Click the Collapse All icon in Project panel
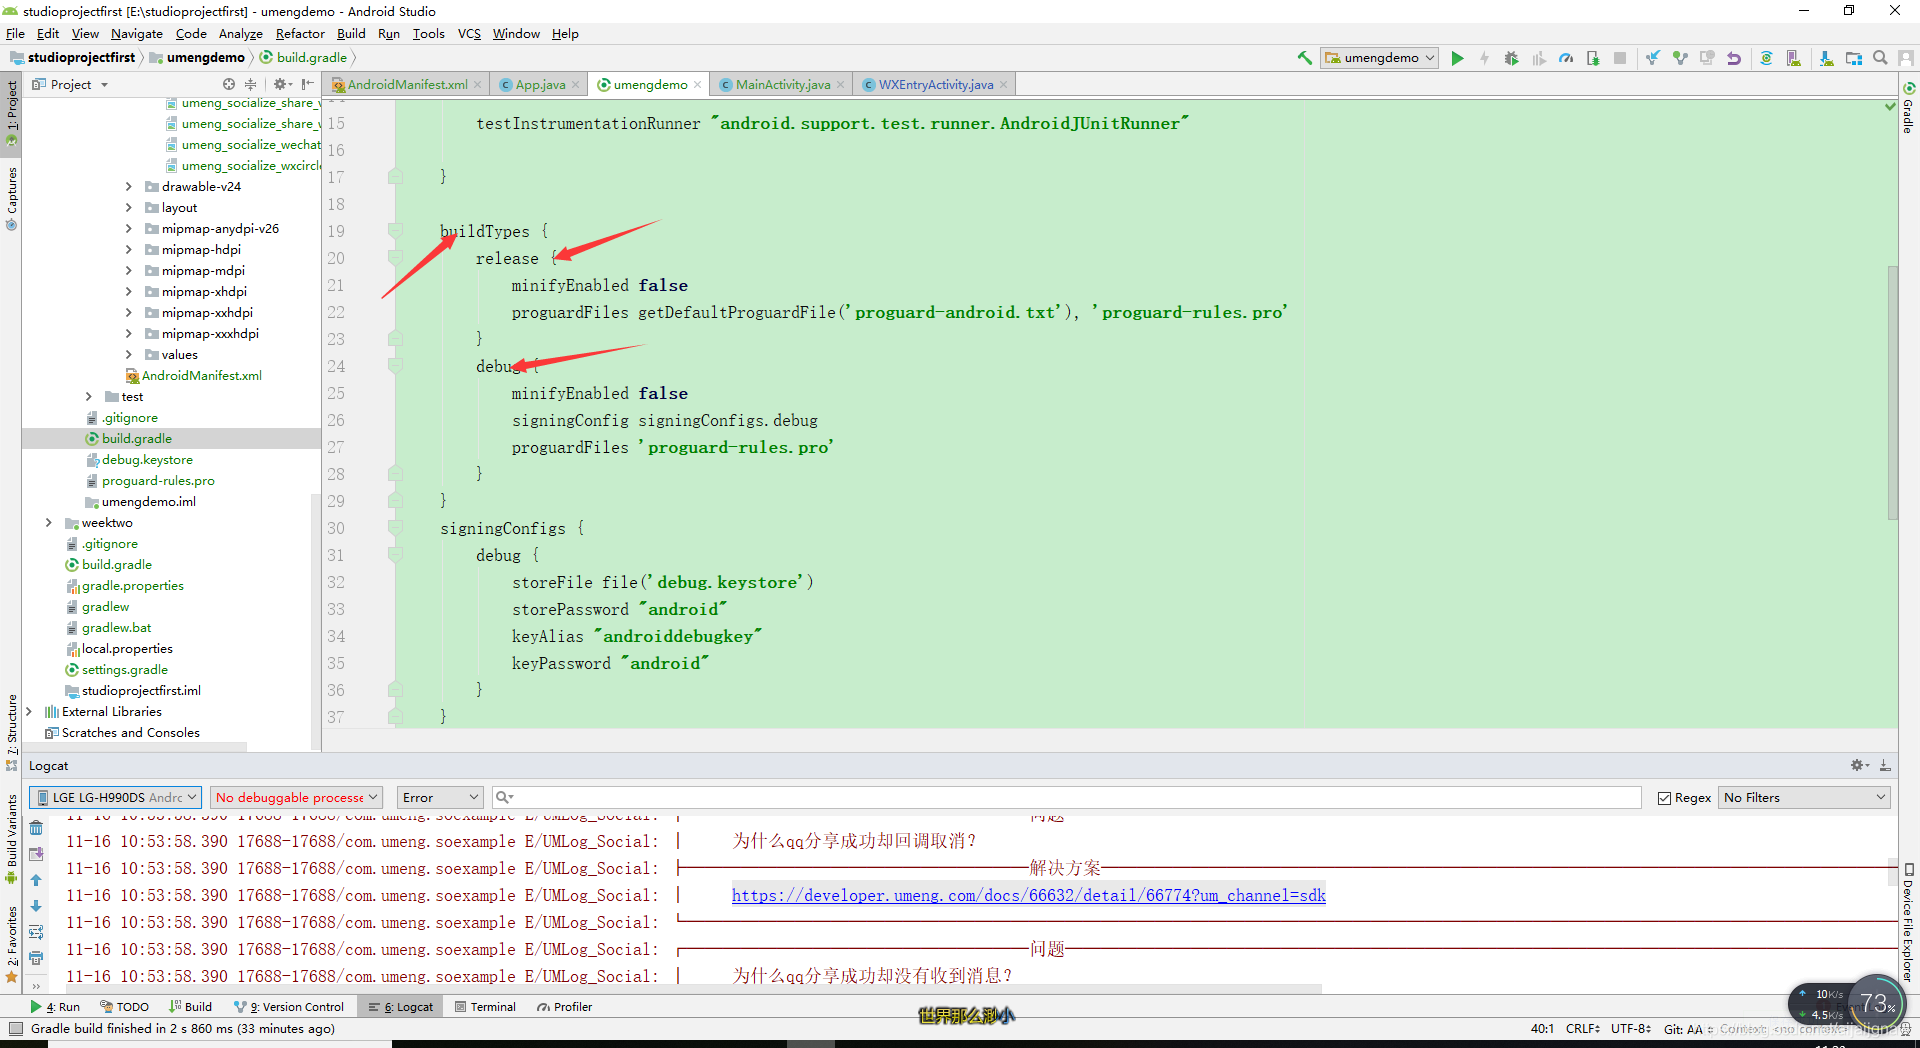Viewport: 1920px width, 1048px height. click(250, 84)
